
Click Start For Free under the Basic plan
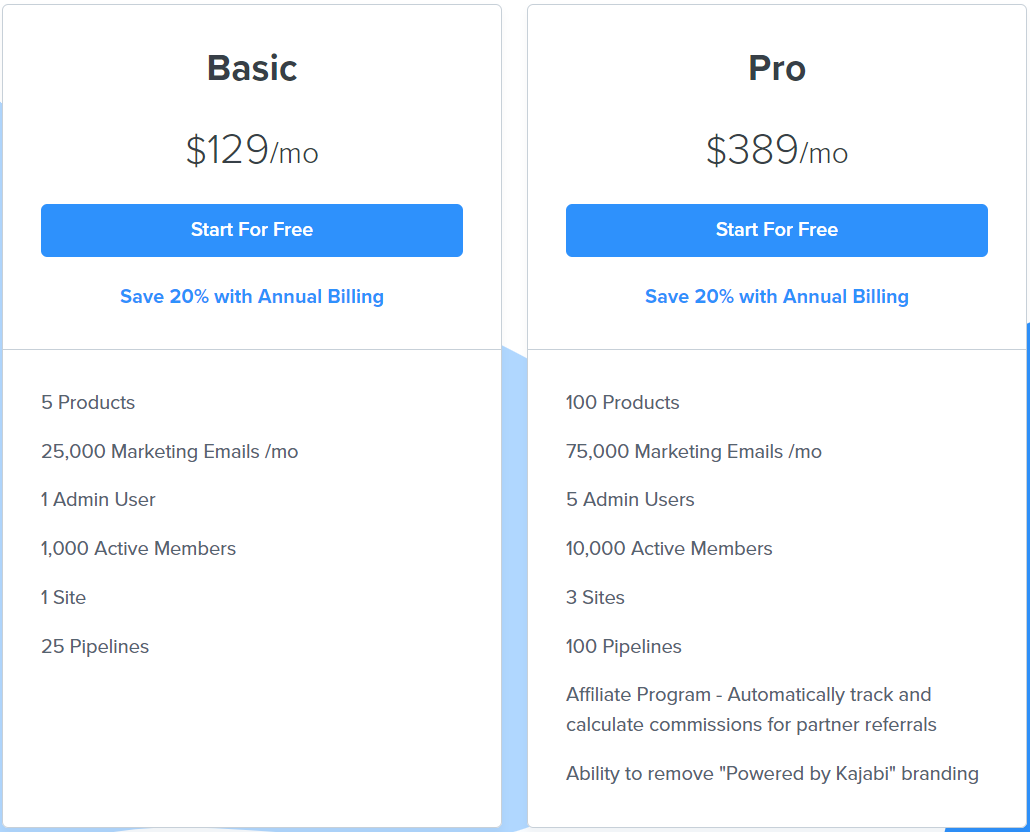pyautogui.click(x=252, y=230)
